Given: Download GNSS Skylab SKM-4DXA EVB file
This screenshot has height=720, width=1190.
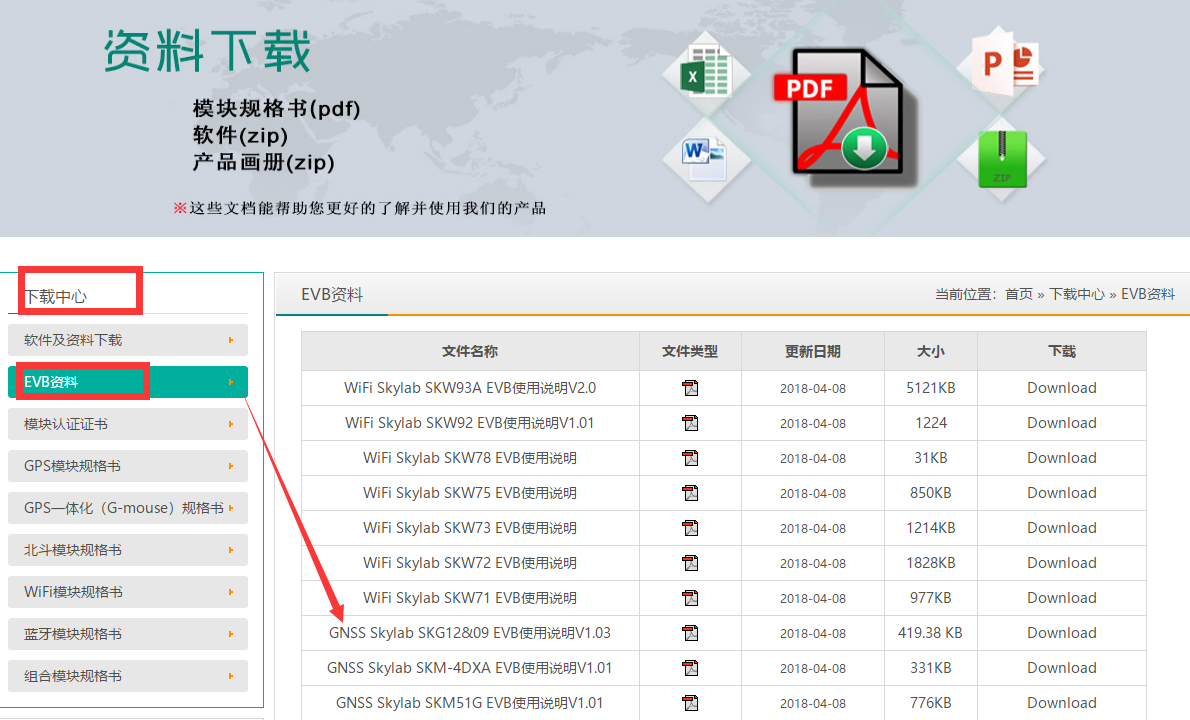Looking at the screenshot, I should point(1061,668).
